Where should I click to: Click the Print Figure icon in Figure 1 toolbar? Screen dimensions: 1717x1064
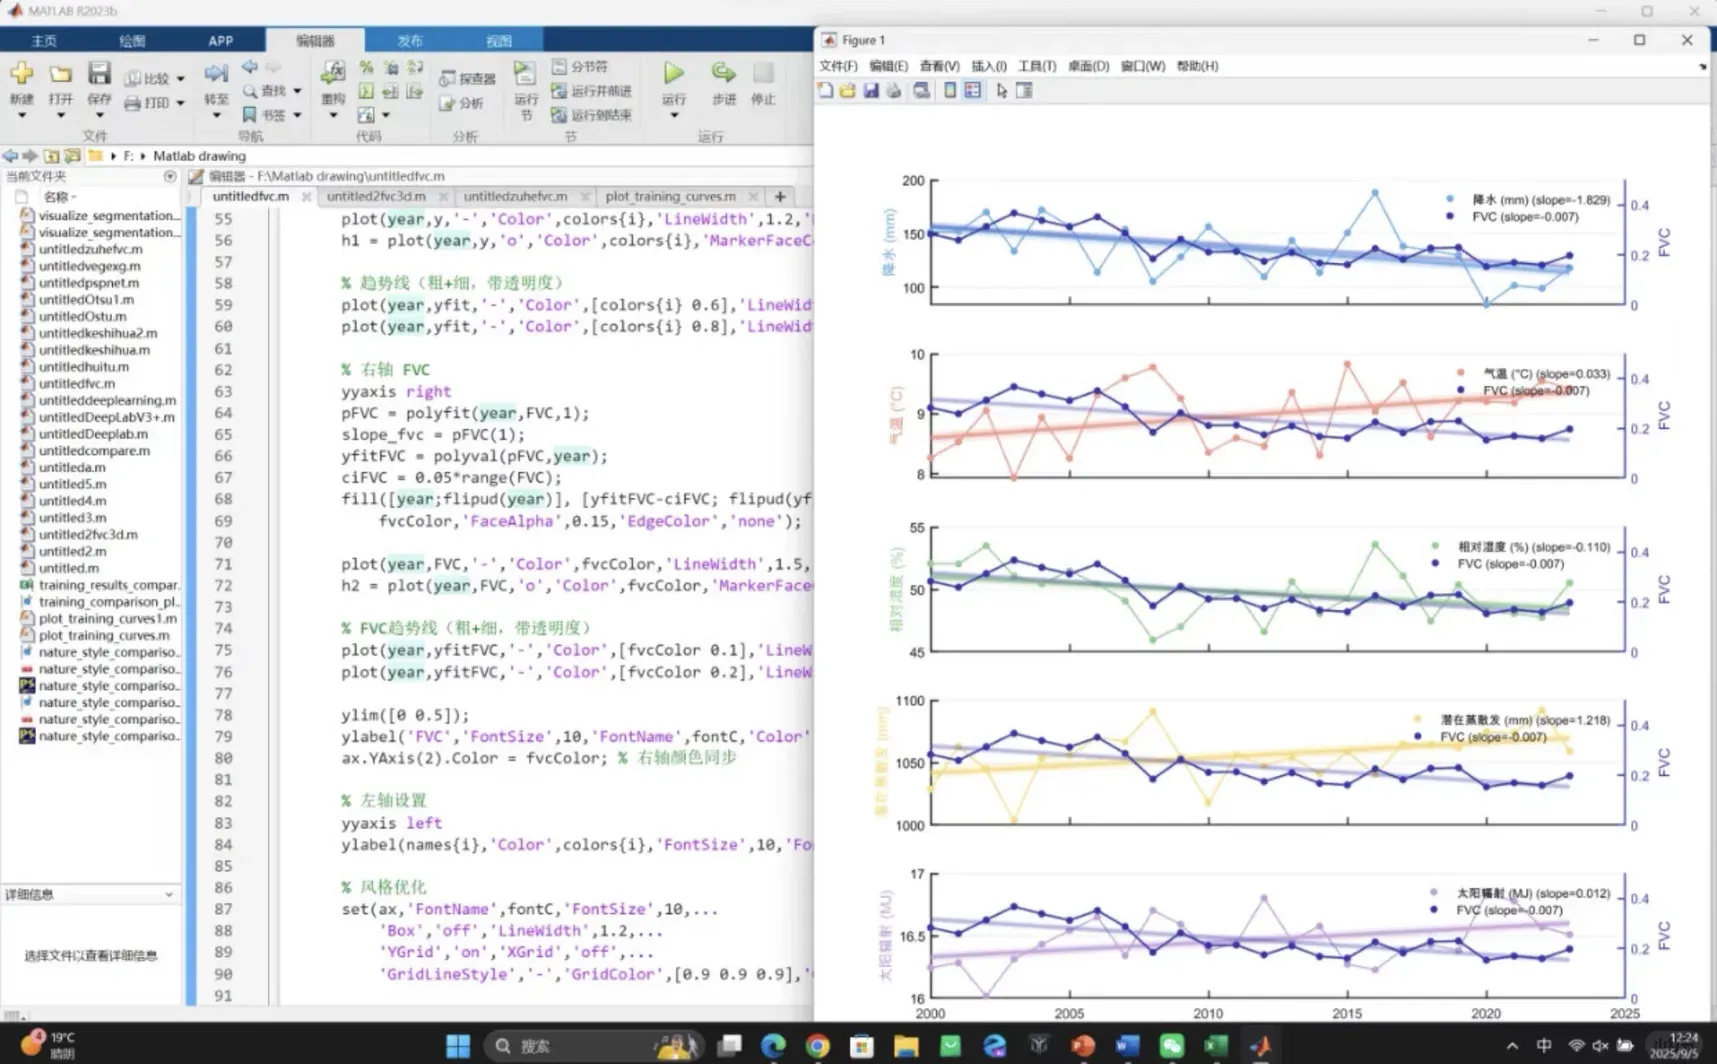pyautogui.click(x=894, y=91)
